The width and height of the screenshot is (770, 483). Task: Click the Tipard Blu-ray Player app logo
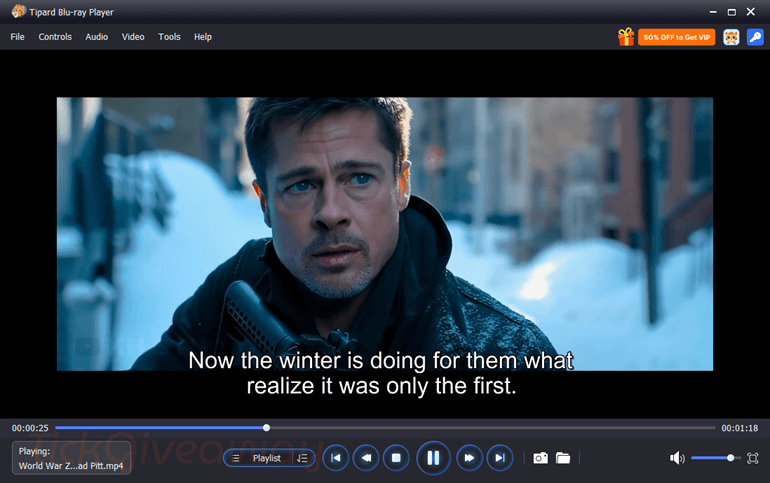(x=18, y=11)
